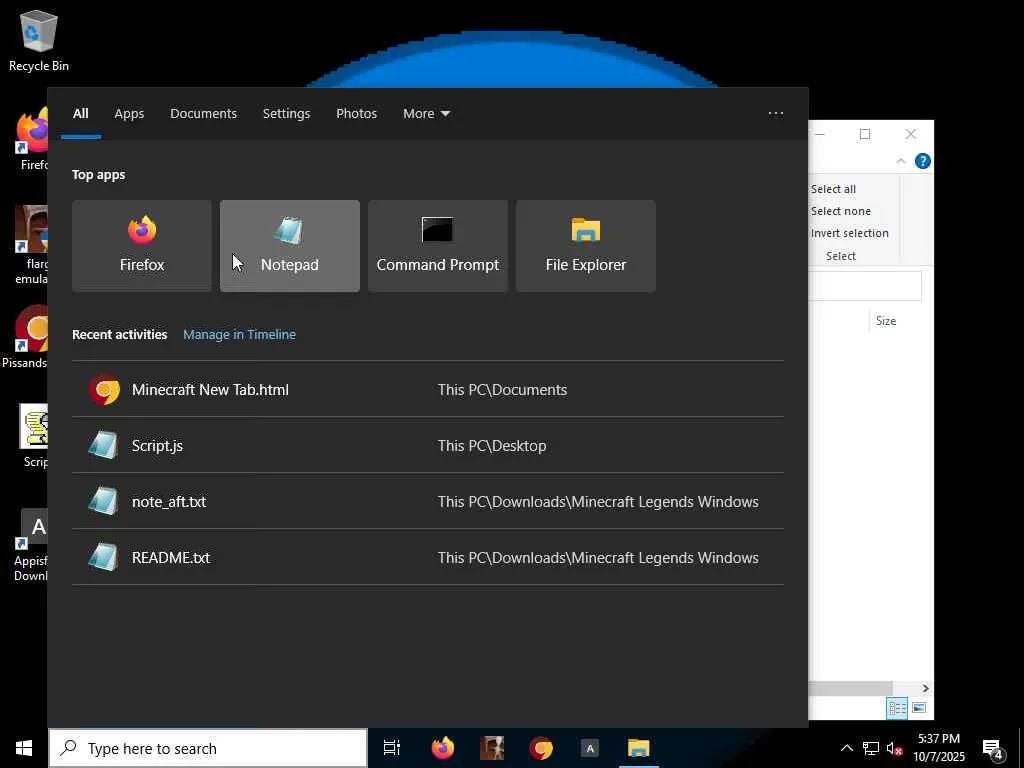
Task: Switch to the Apps search tab
Action: [x=129, y=114]
